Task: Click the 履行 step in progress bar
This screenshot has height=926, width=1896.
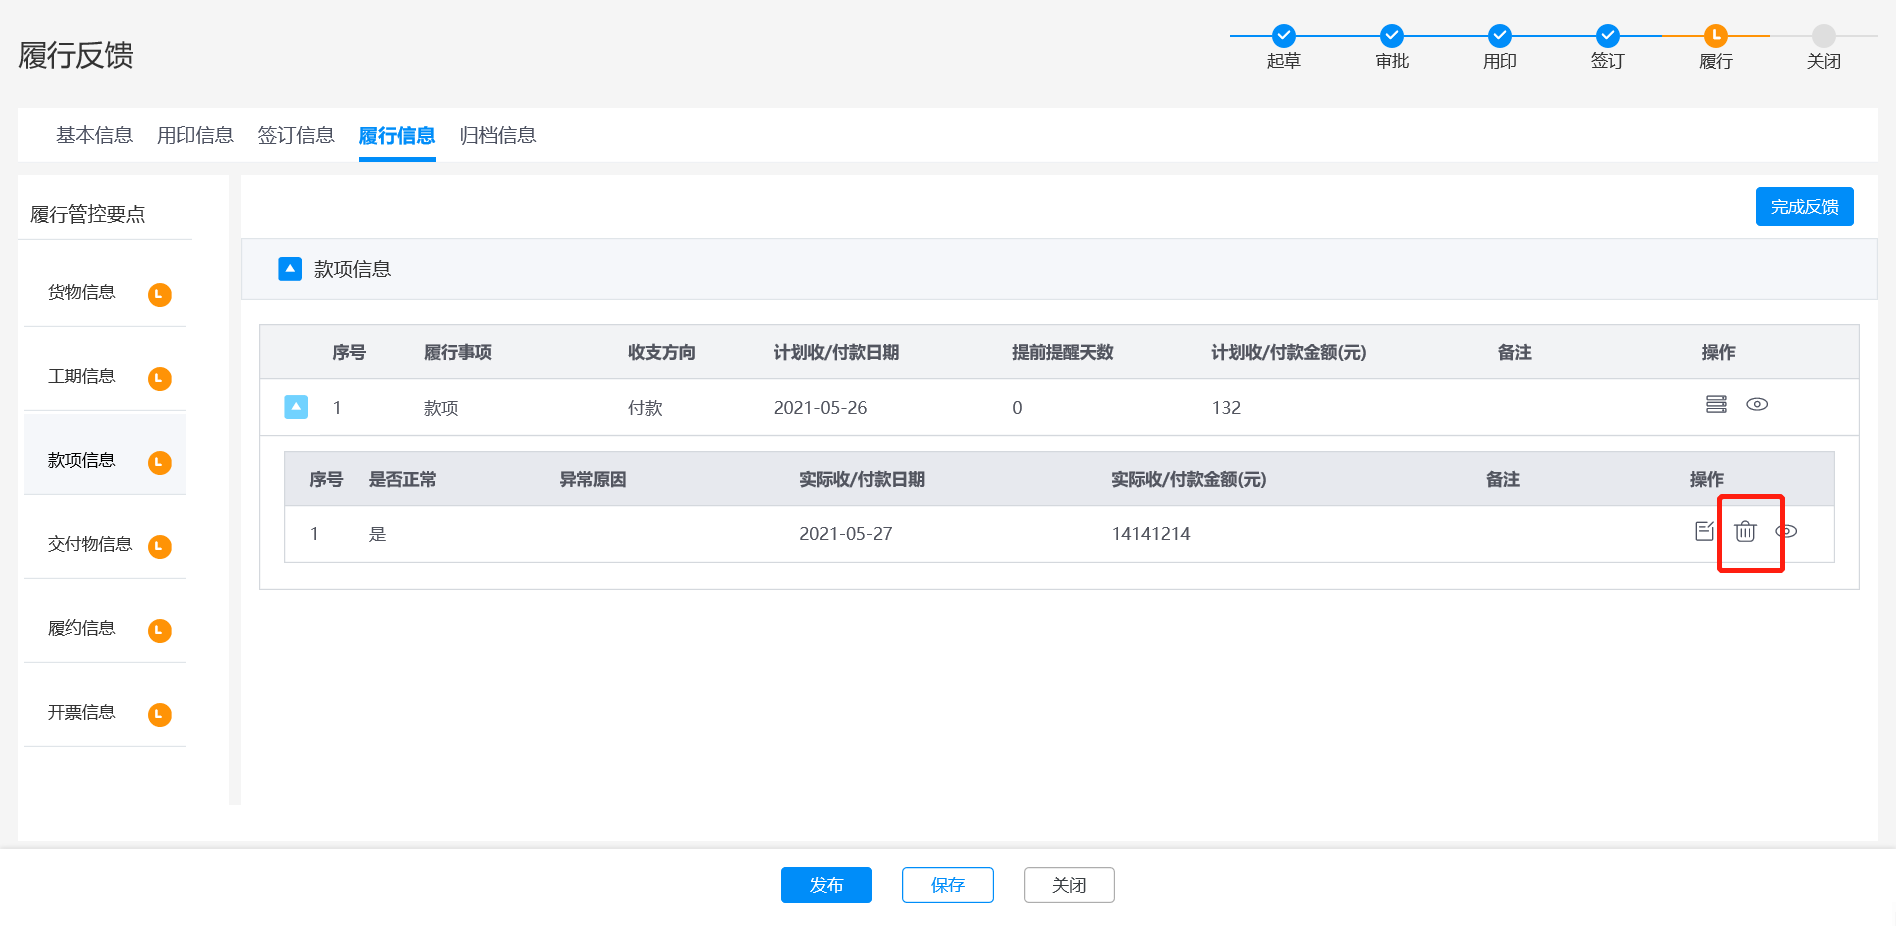Action: tap(1715, 36)
